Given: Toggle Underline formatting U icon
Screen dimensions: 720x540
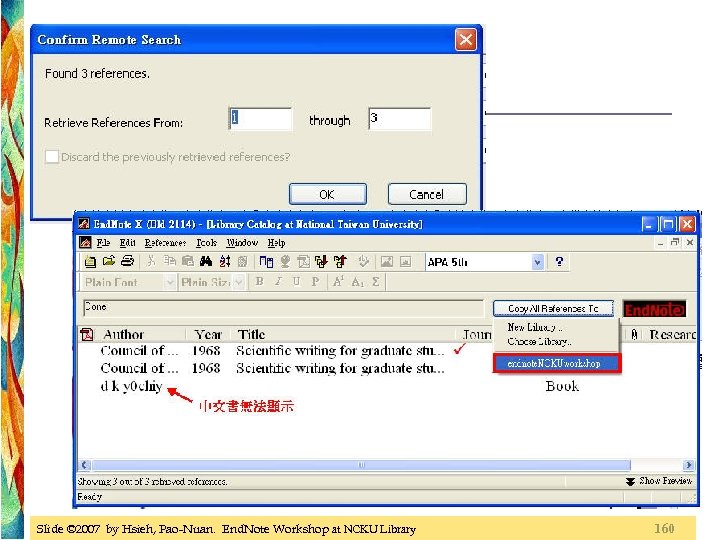Looking at the screenshot, I should pos(296,281).
